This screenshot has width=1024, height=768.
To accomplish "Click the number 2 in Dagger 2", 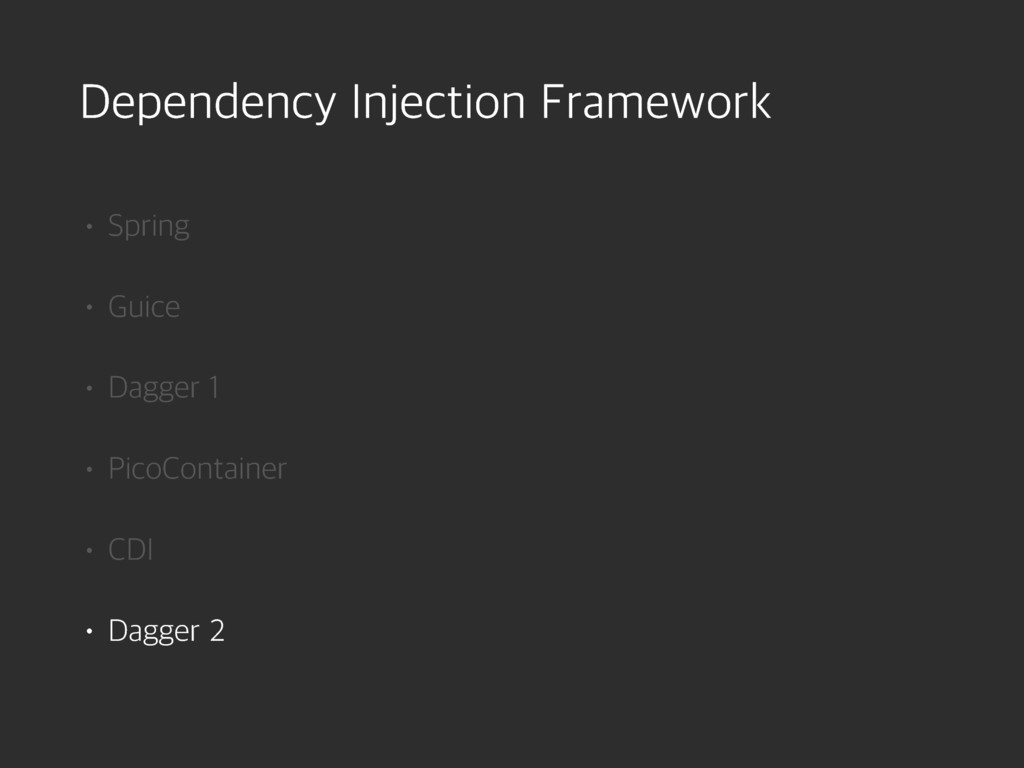I will pyautogui.click(x=217, y=631).
